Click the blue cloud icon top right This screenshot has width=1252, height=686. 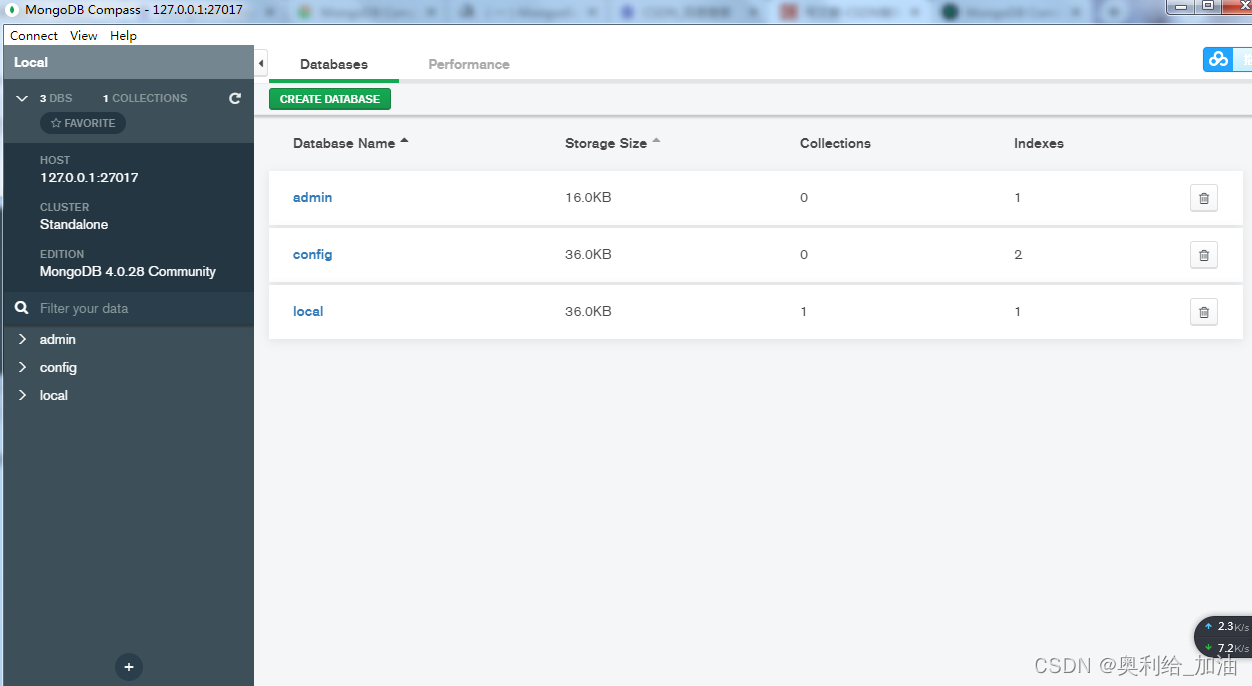(x=1218, y=59)
